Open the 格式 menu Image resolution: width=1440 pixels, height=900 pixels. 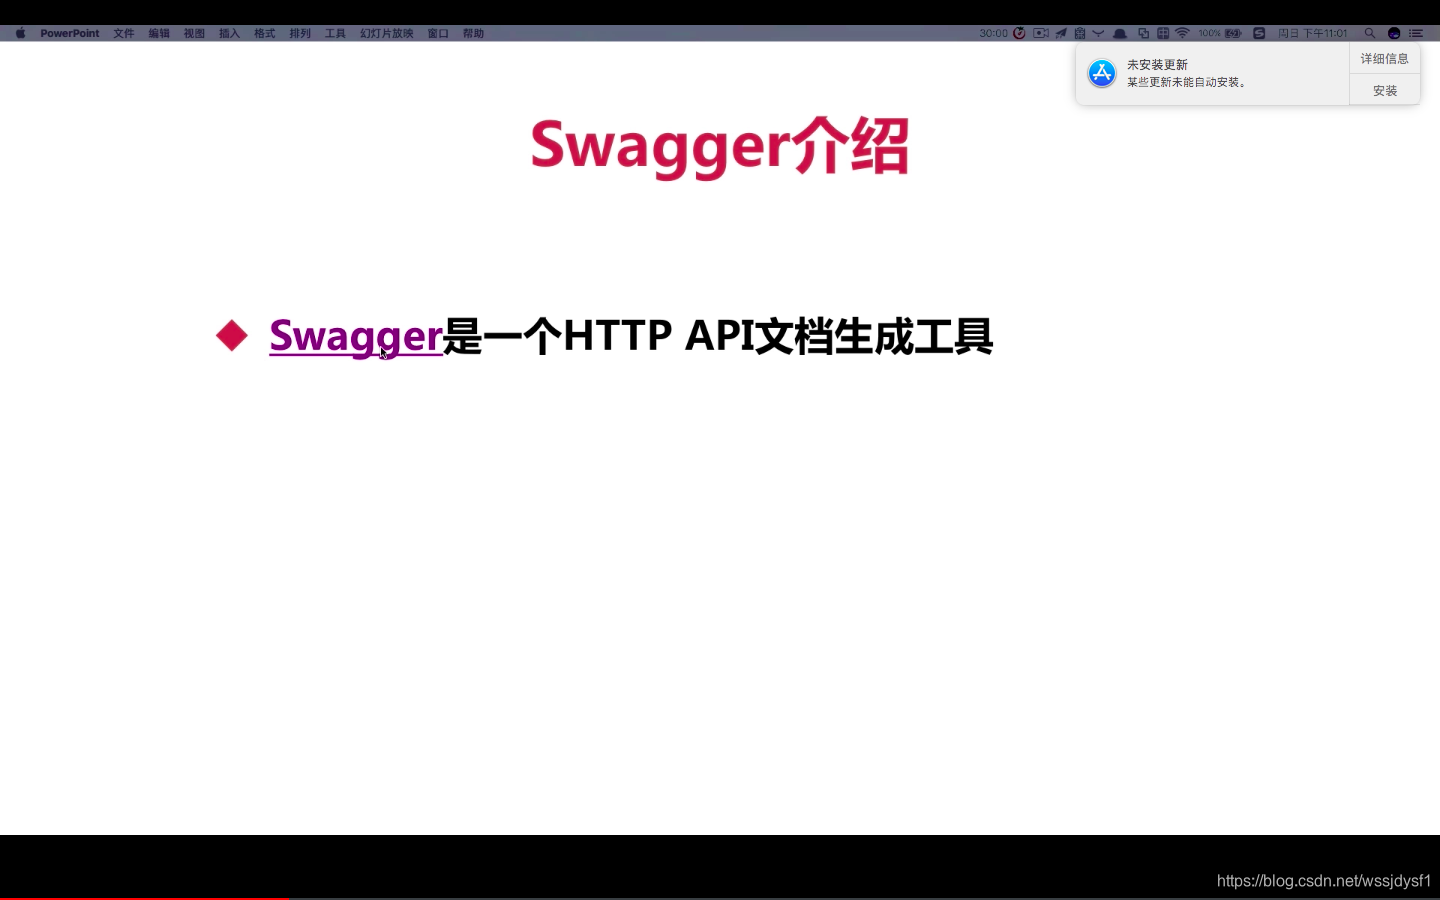tap(264, 33)
